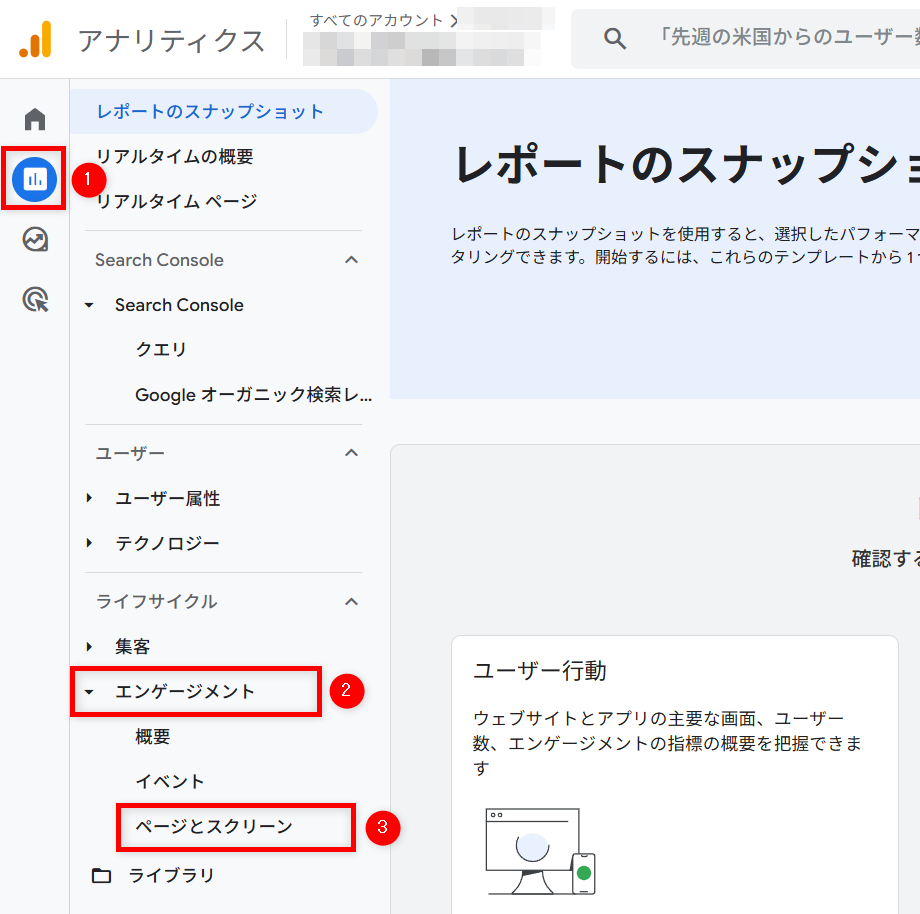Open the Explore icon in left rail
This screenshot has height=914, width=920.
[35, 240]
